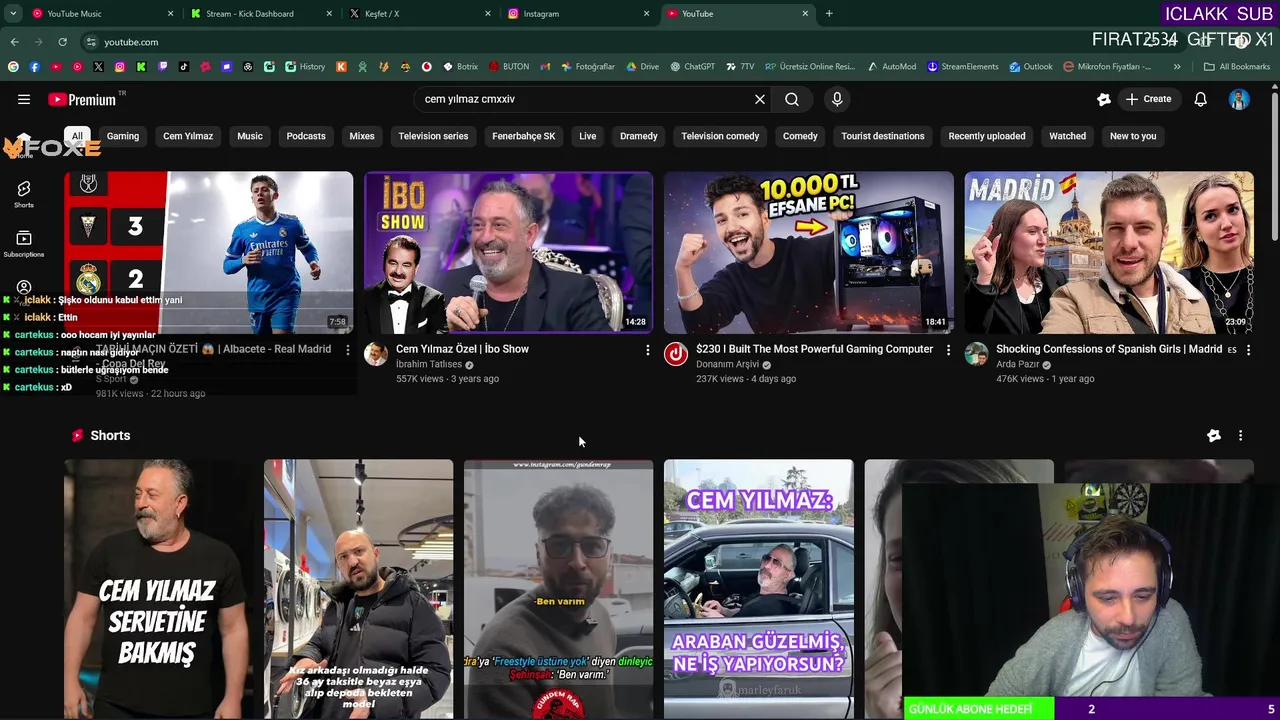The height and width of the screenshot is (720, 1280).
Task: Open the account avatar menu
Action: [x=1239, y=99]
